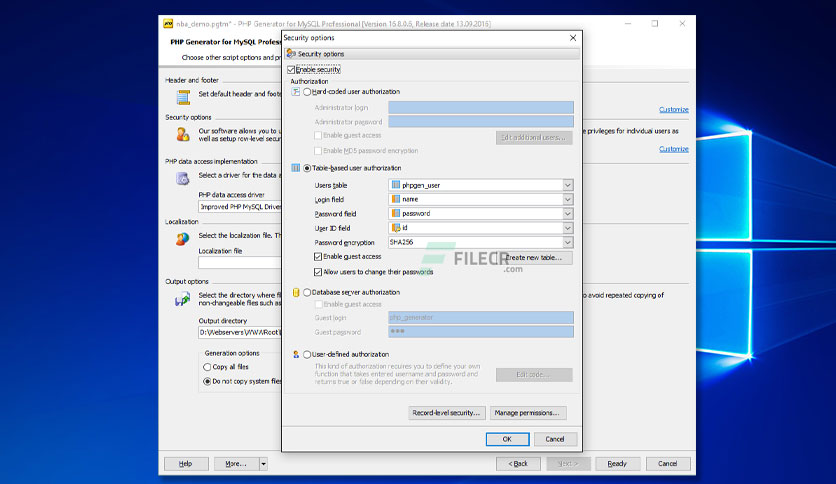Select the Copy all files radio button
Image resolution: width=836 pixels, height=484 pixels.
[x=207, y=367]
